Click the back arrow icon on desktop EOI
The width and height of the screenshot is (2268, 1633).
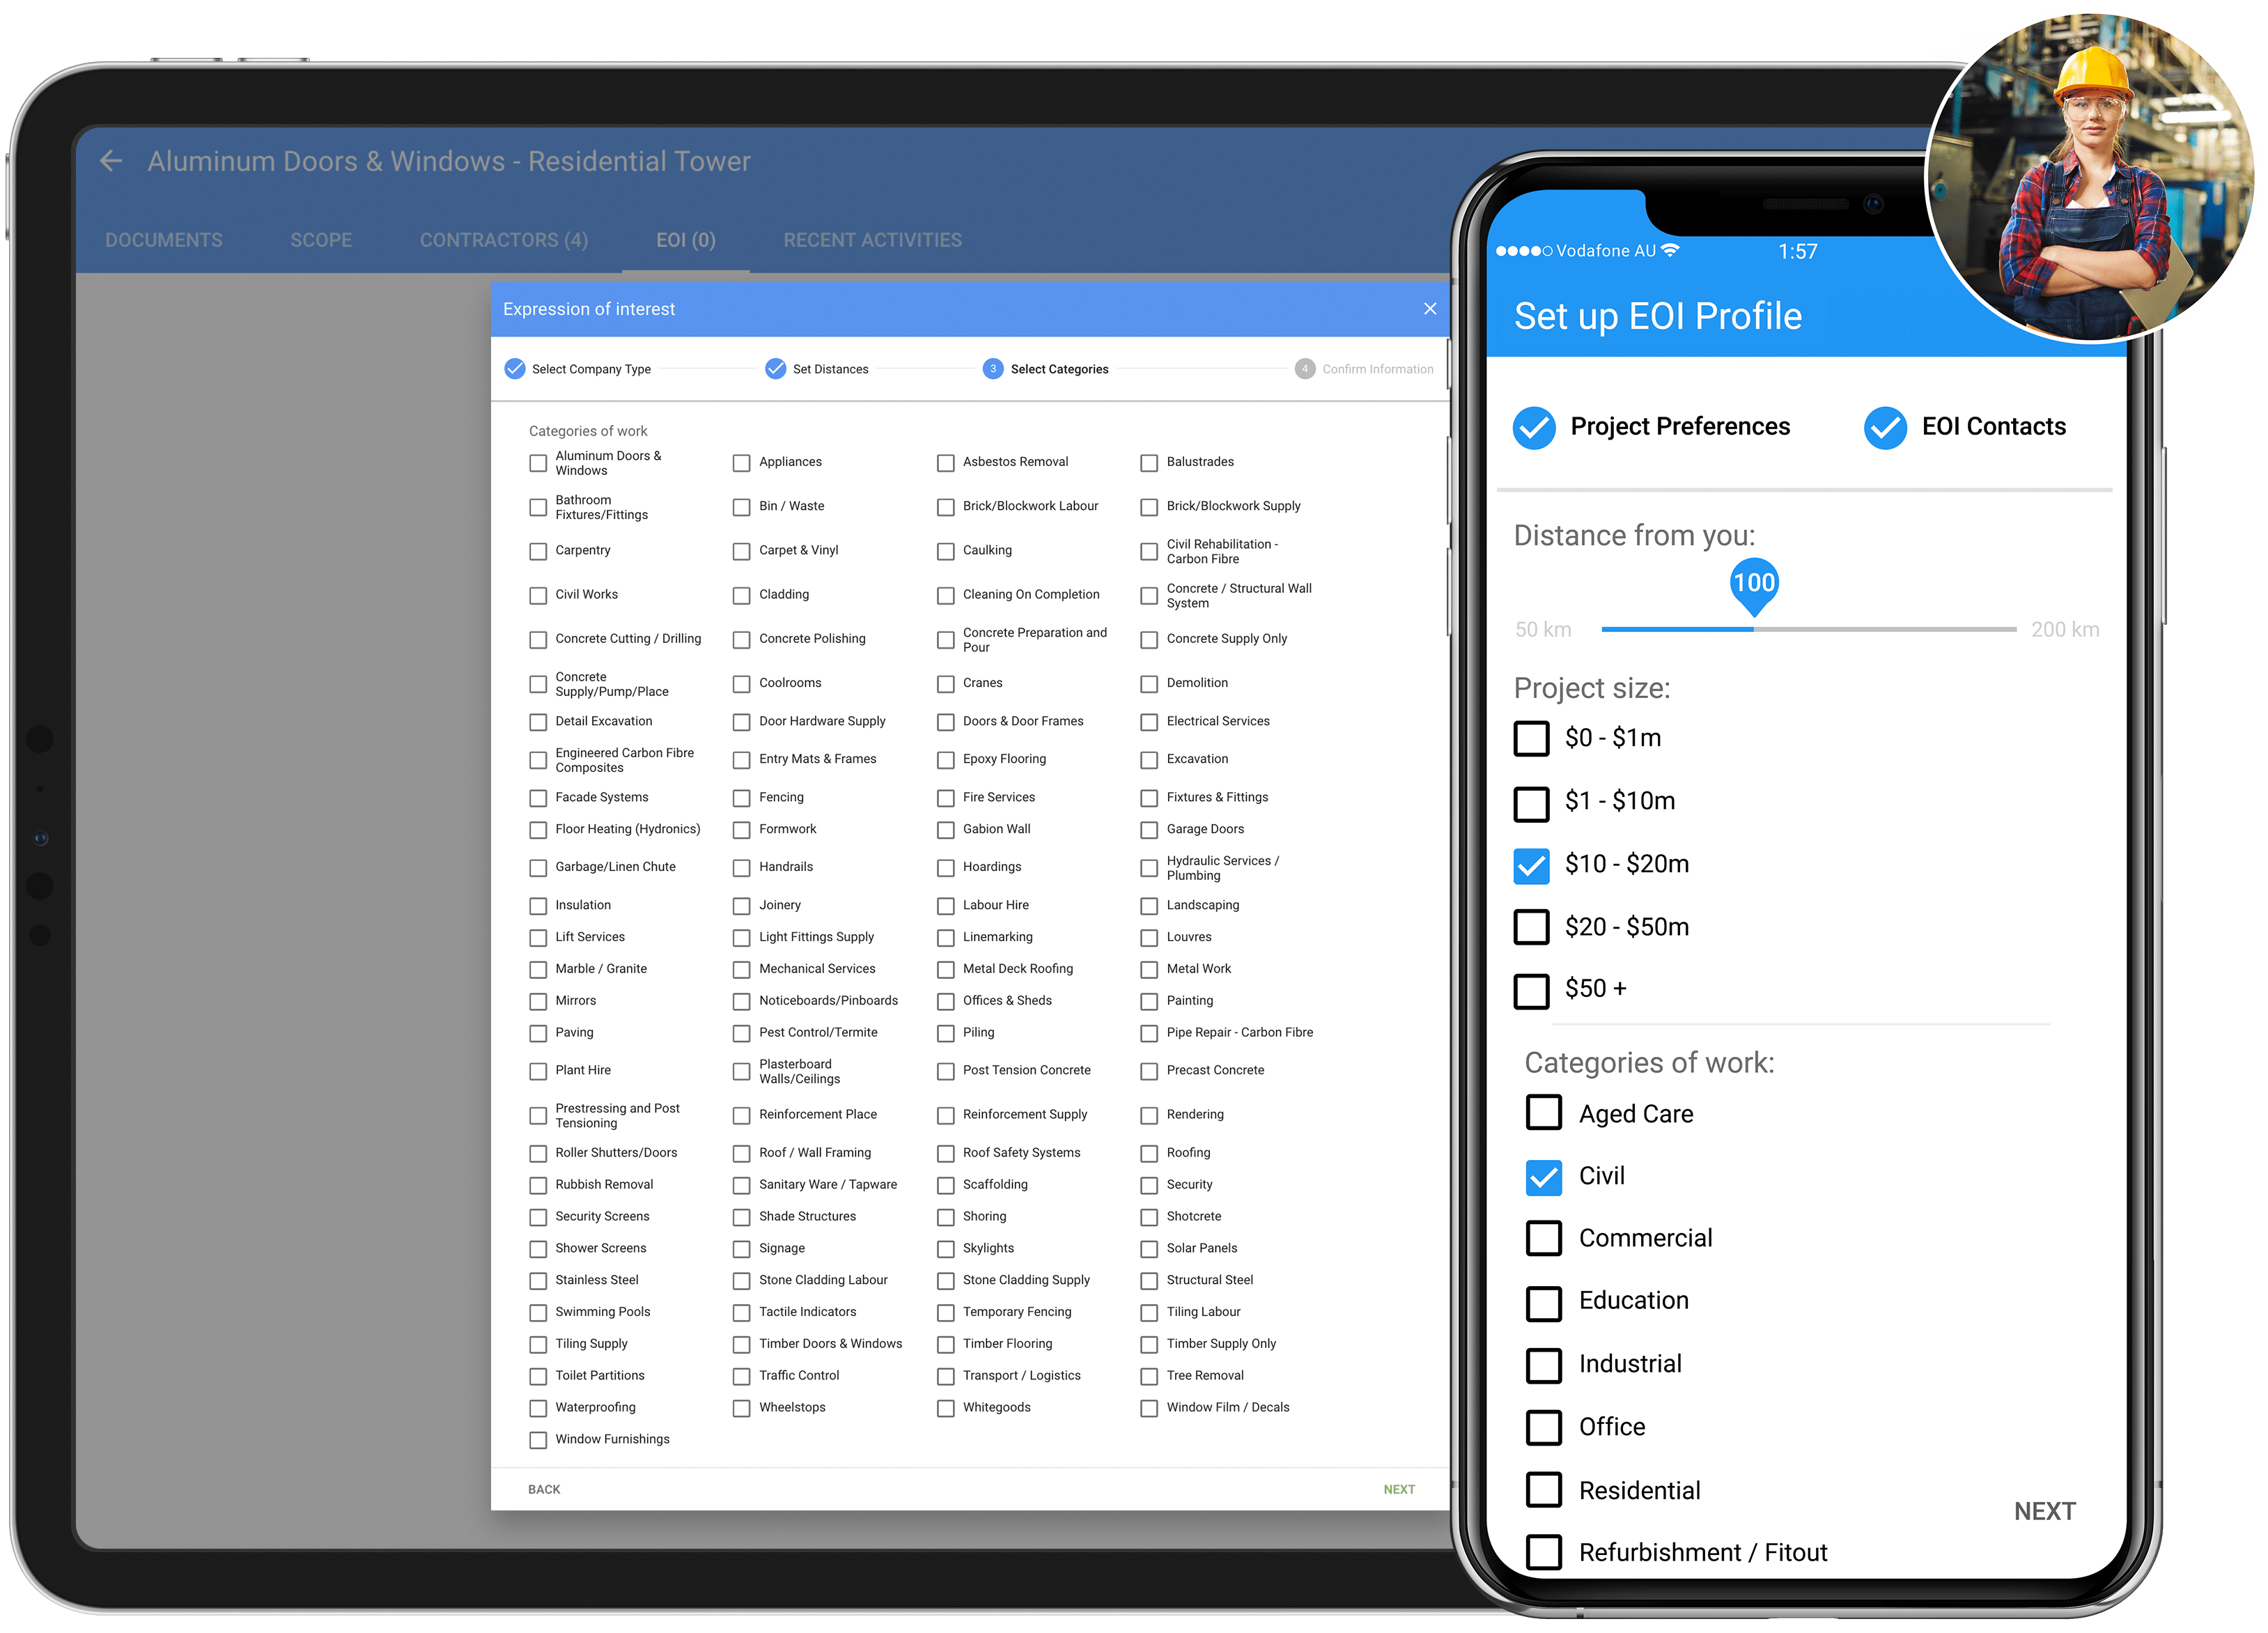click(x=111, y=160)
